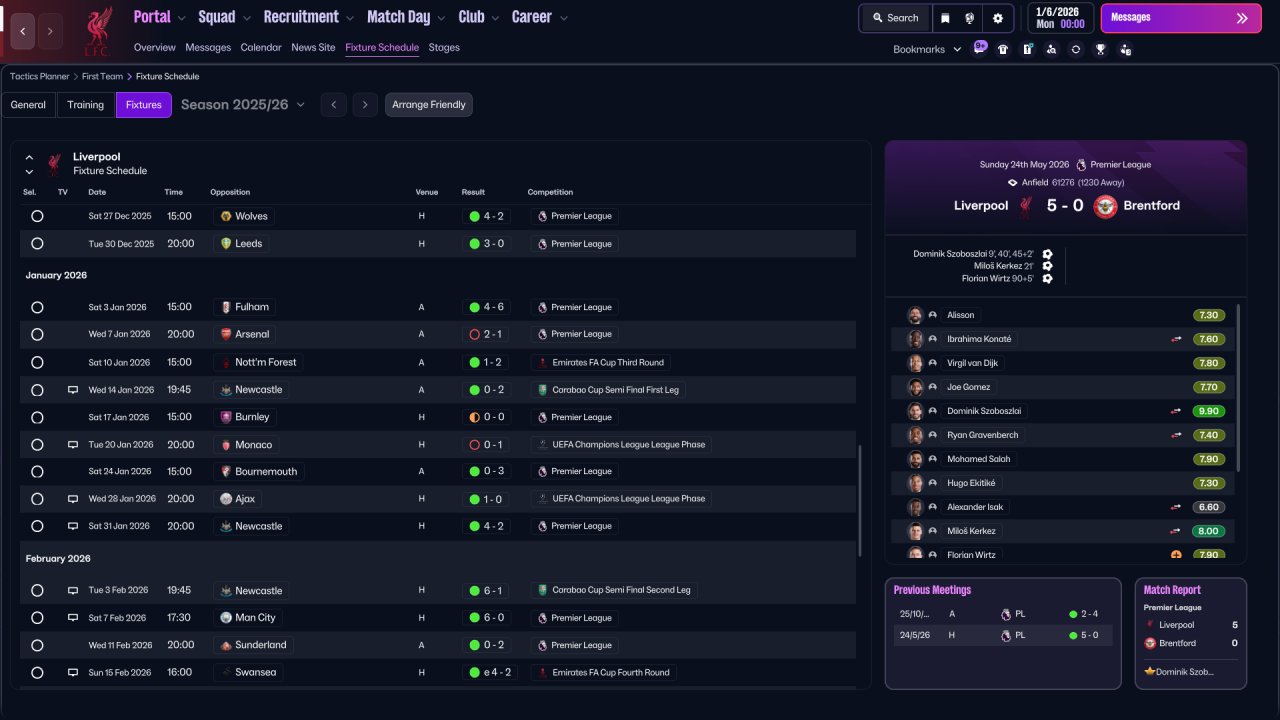Switch to the Training tab
The height and width of the screenshot is (720, 1280).
click(x=86, y=105)
